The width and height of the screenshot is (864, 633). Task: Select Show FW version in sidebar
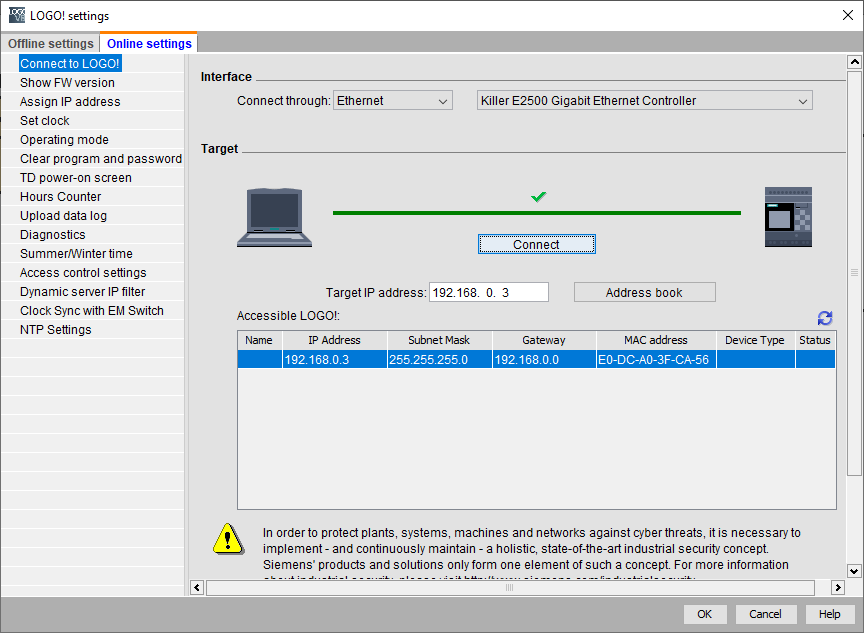pyautogui.click(x=67, y=83)
